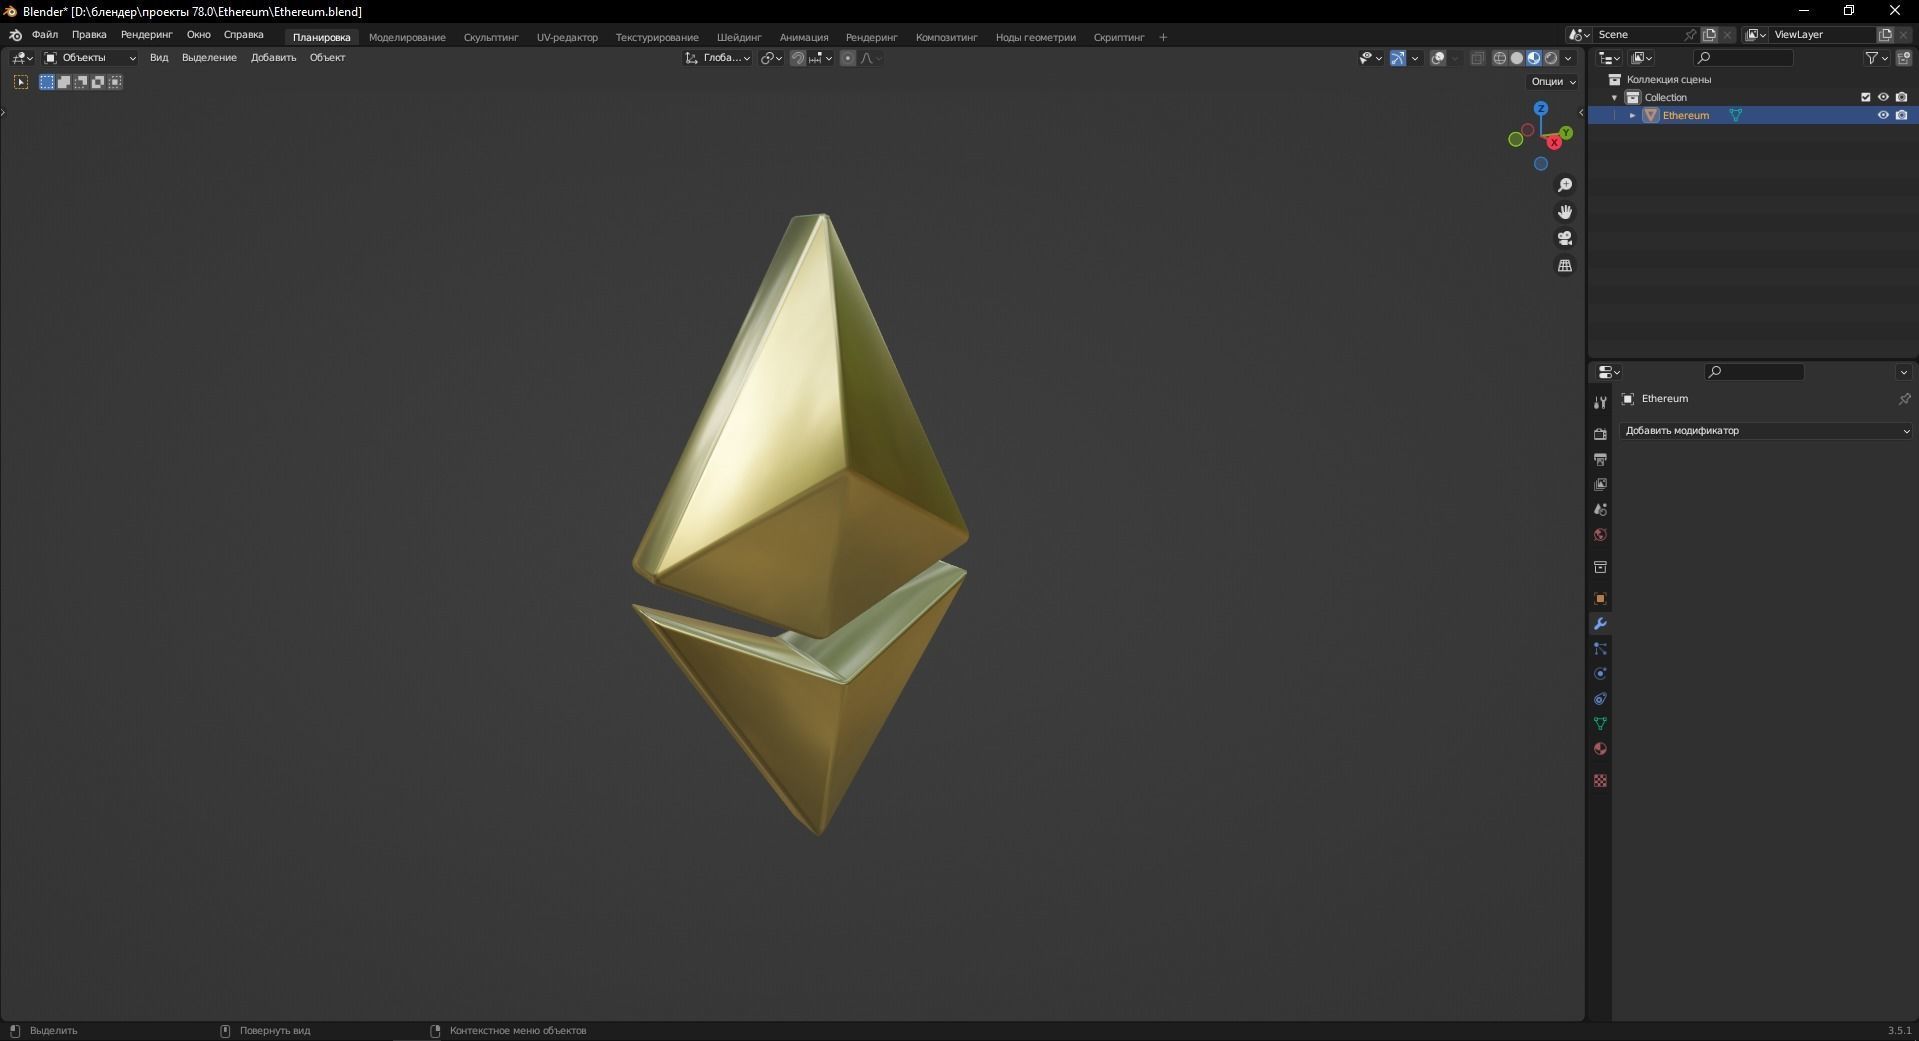Disable Collection in renders camera icon
The height and width of the screenshot is (1041, 1919).
(x=1901, y=97)
